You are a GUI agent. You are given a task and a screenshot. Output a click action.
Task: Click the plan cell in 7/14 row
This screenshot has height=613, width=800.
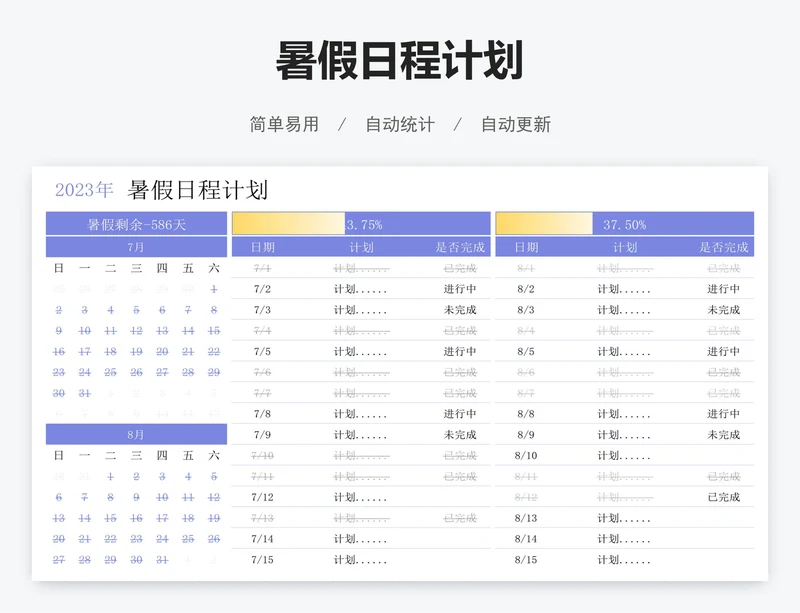[361, 539]
